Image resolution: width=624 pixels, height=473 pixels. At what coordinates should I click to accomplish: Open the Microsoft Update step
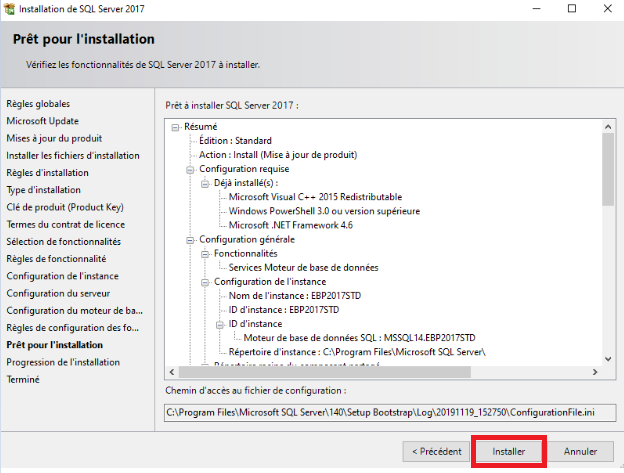coord(43,121)
